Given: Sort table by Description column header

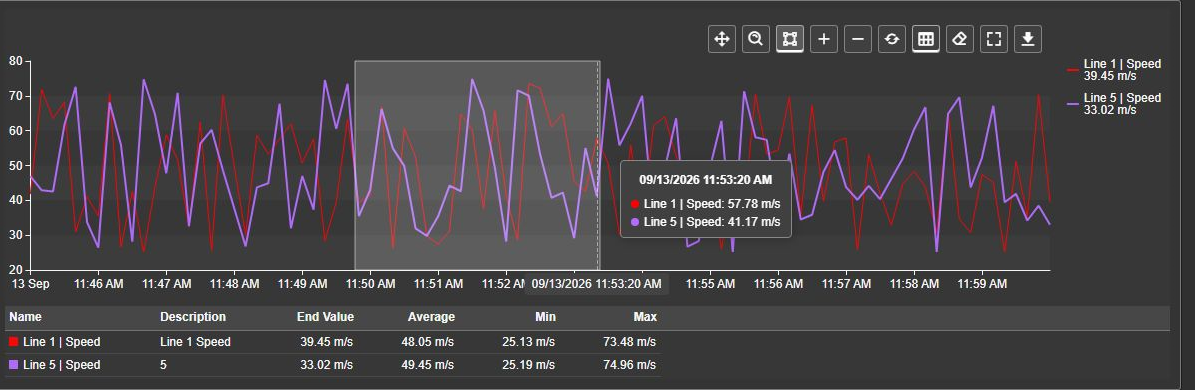Looking at the screenshot, I should (x=193, y=317).
